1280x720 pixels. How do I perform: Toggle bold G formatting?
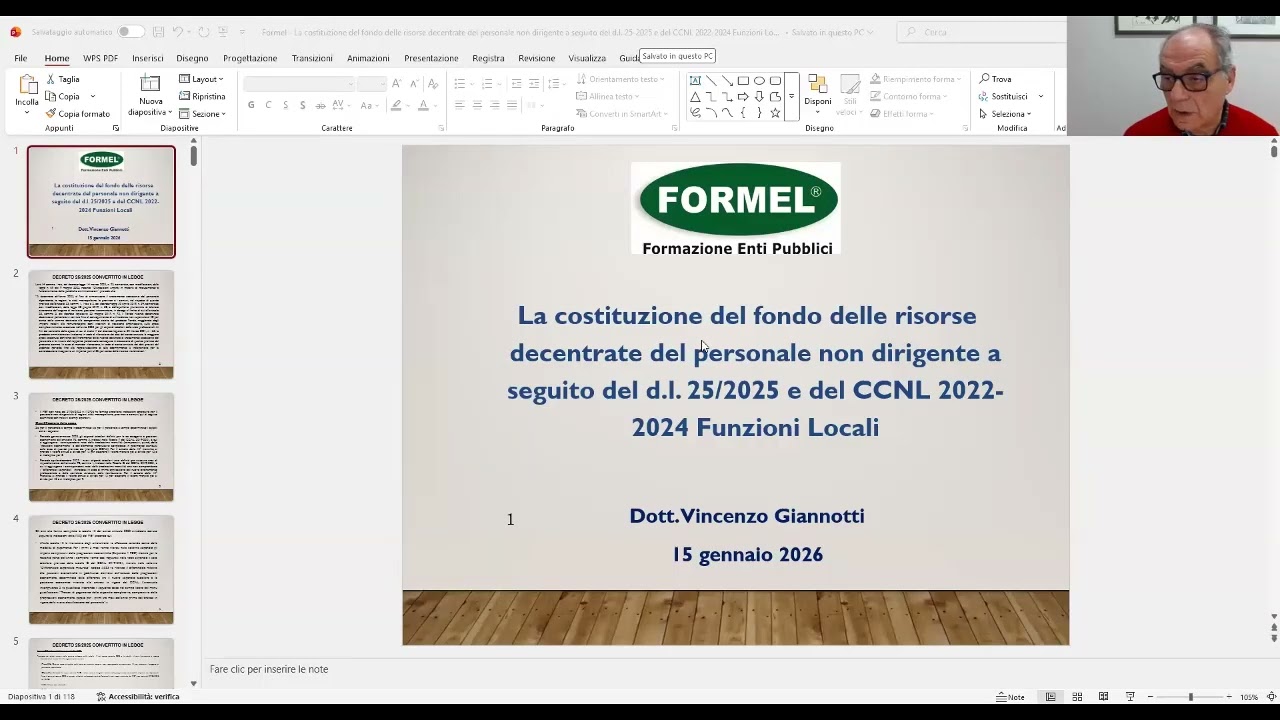point(251,105)
